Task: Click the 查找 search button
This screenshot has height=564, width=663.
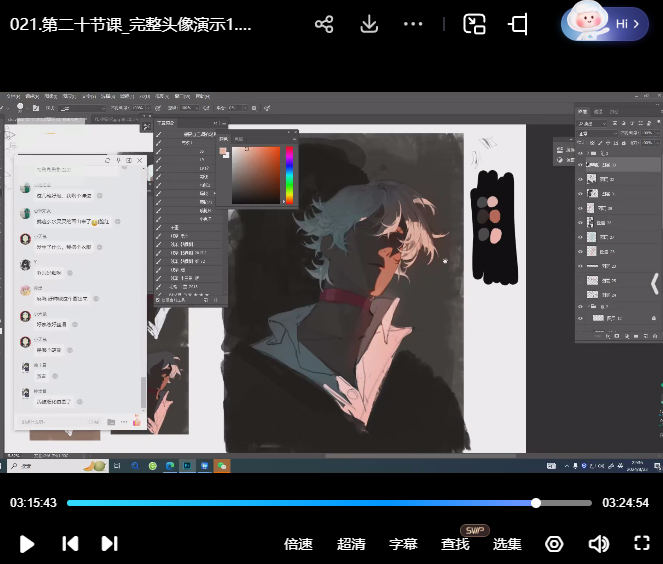Action: (x=455, y=544)
